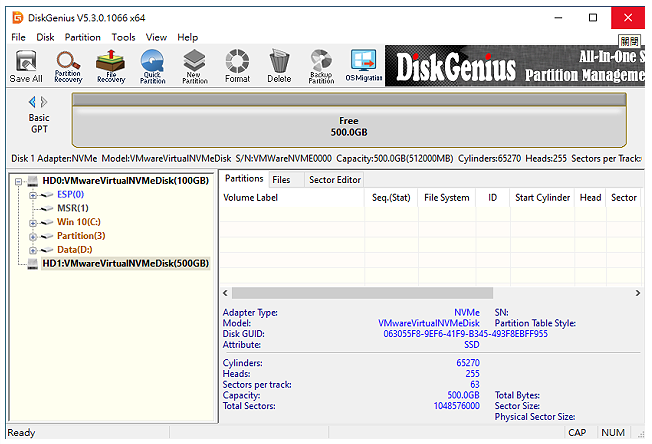Click the File System column header
This screenshot has width=652, height=444.
coord(447,198)
